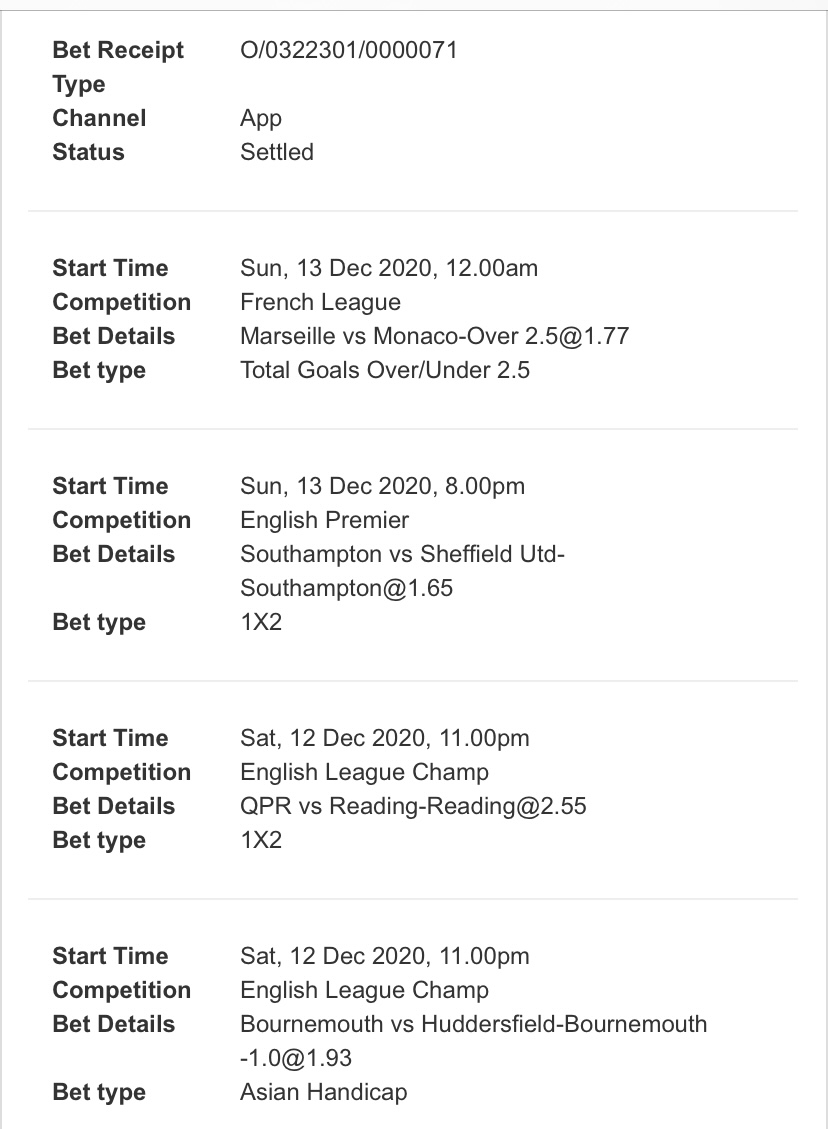This screenshot has width=828, height=1129.
Task: Click English League Champ above QPR match
Action: point(364,772)
